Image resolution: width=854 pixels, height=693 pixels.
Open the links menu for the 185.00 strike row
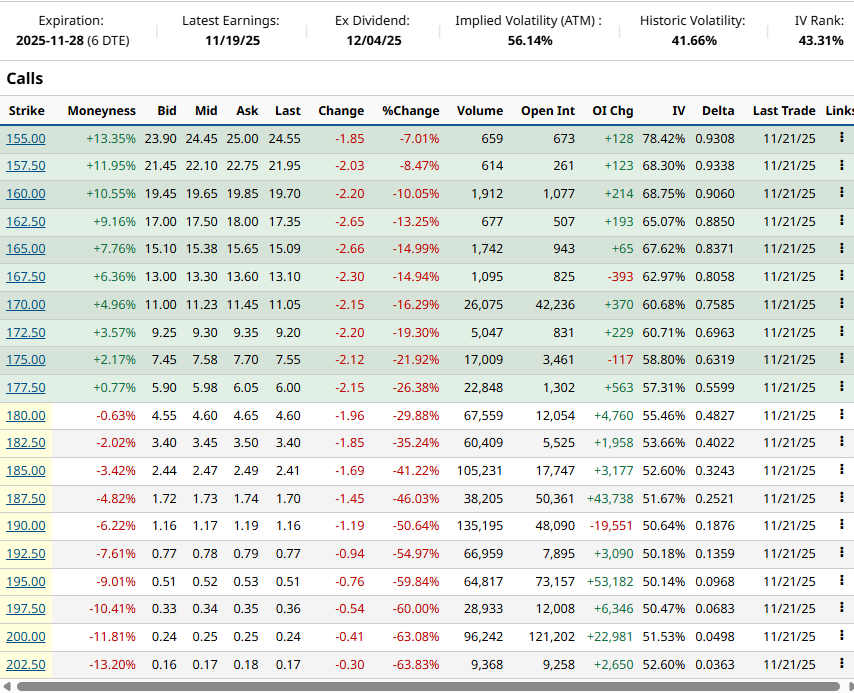click(x=841, y=469)
